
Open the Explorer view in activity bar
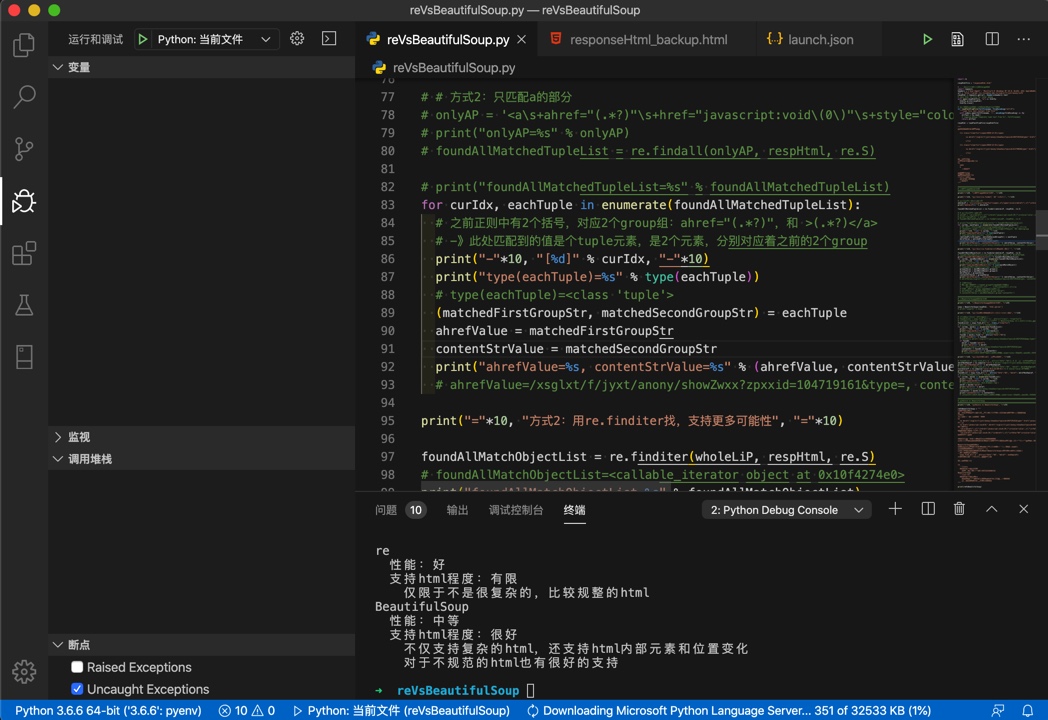[x=24, y=45]
